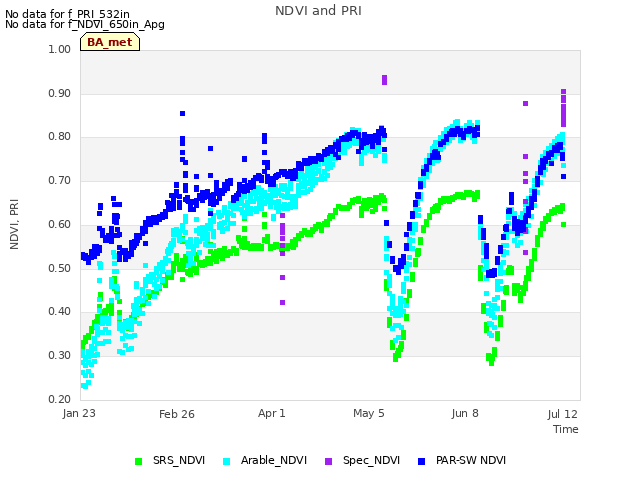Screen dimensions: 640x480
Task: Click the 0.30 y-axis tick label
Action: tap(60, 356)
